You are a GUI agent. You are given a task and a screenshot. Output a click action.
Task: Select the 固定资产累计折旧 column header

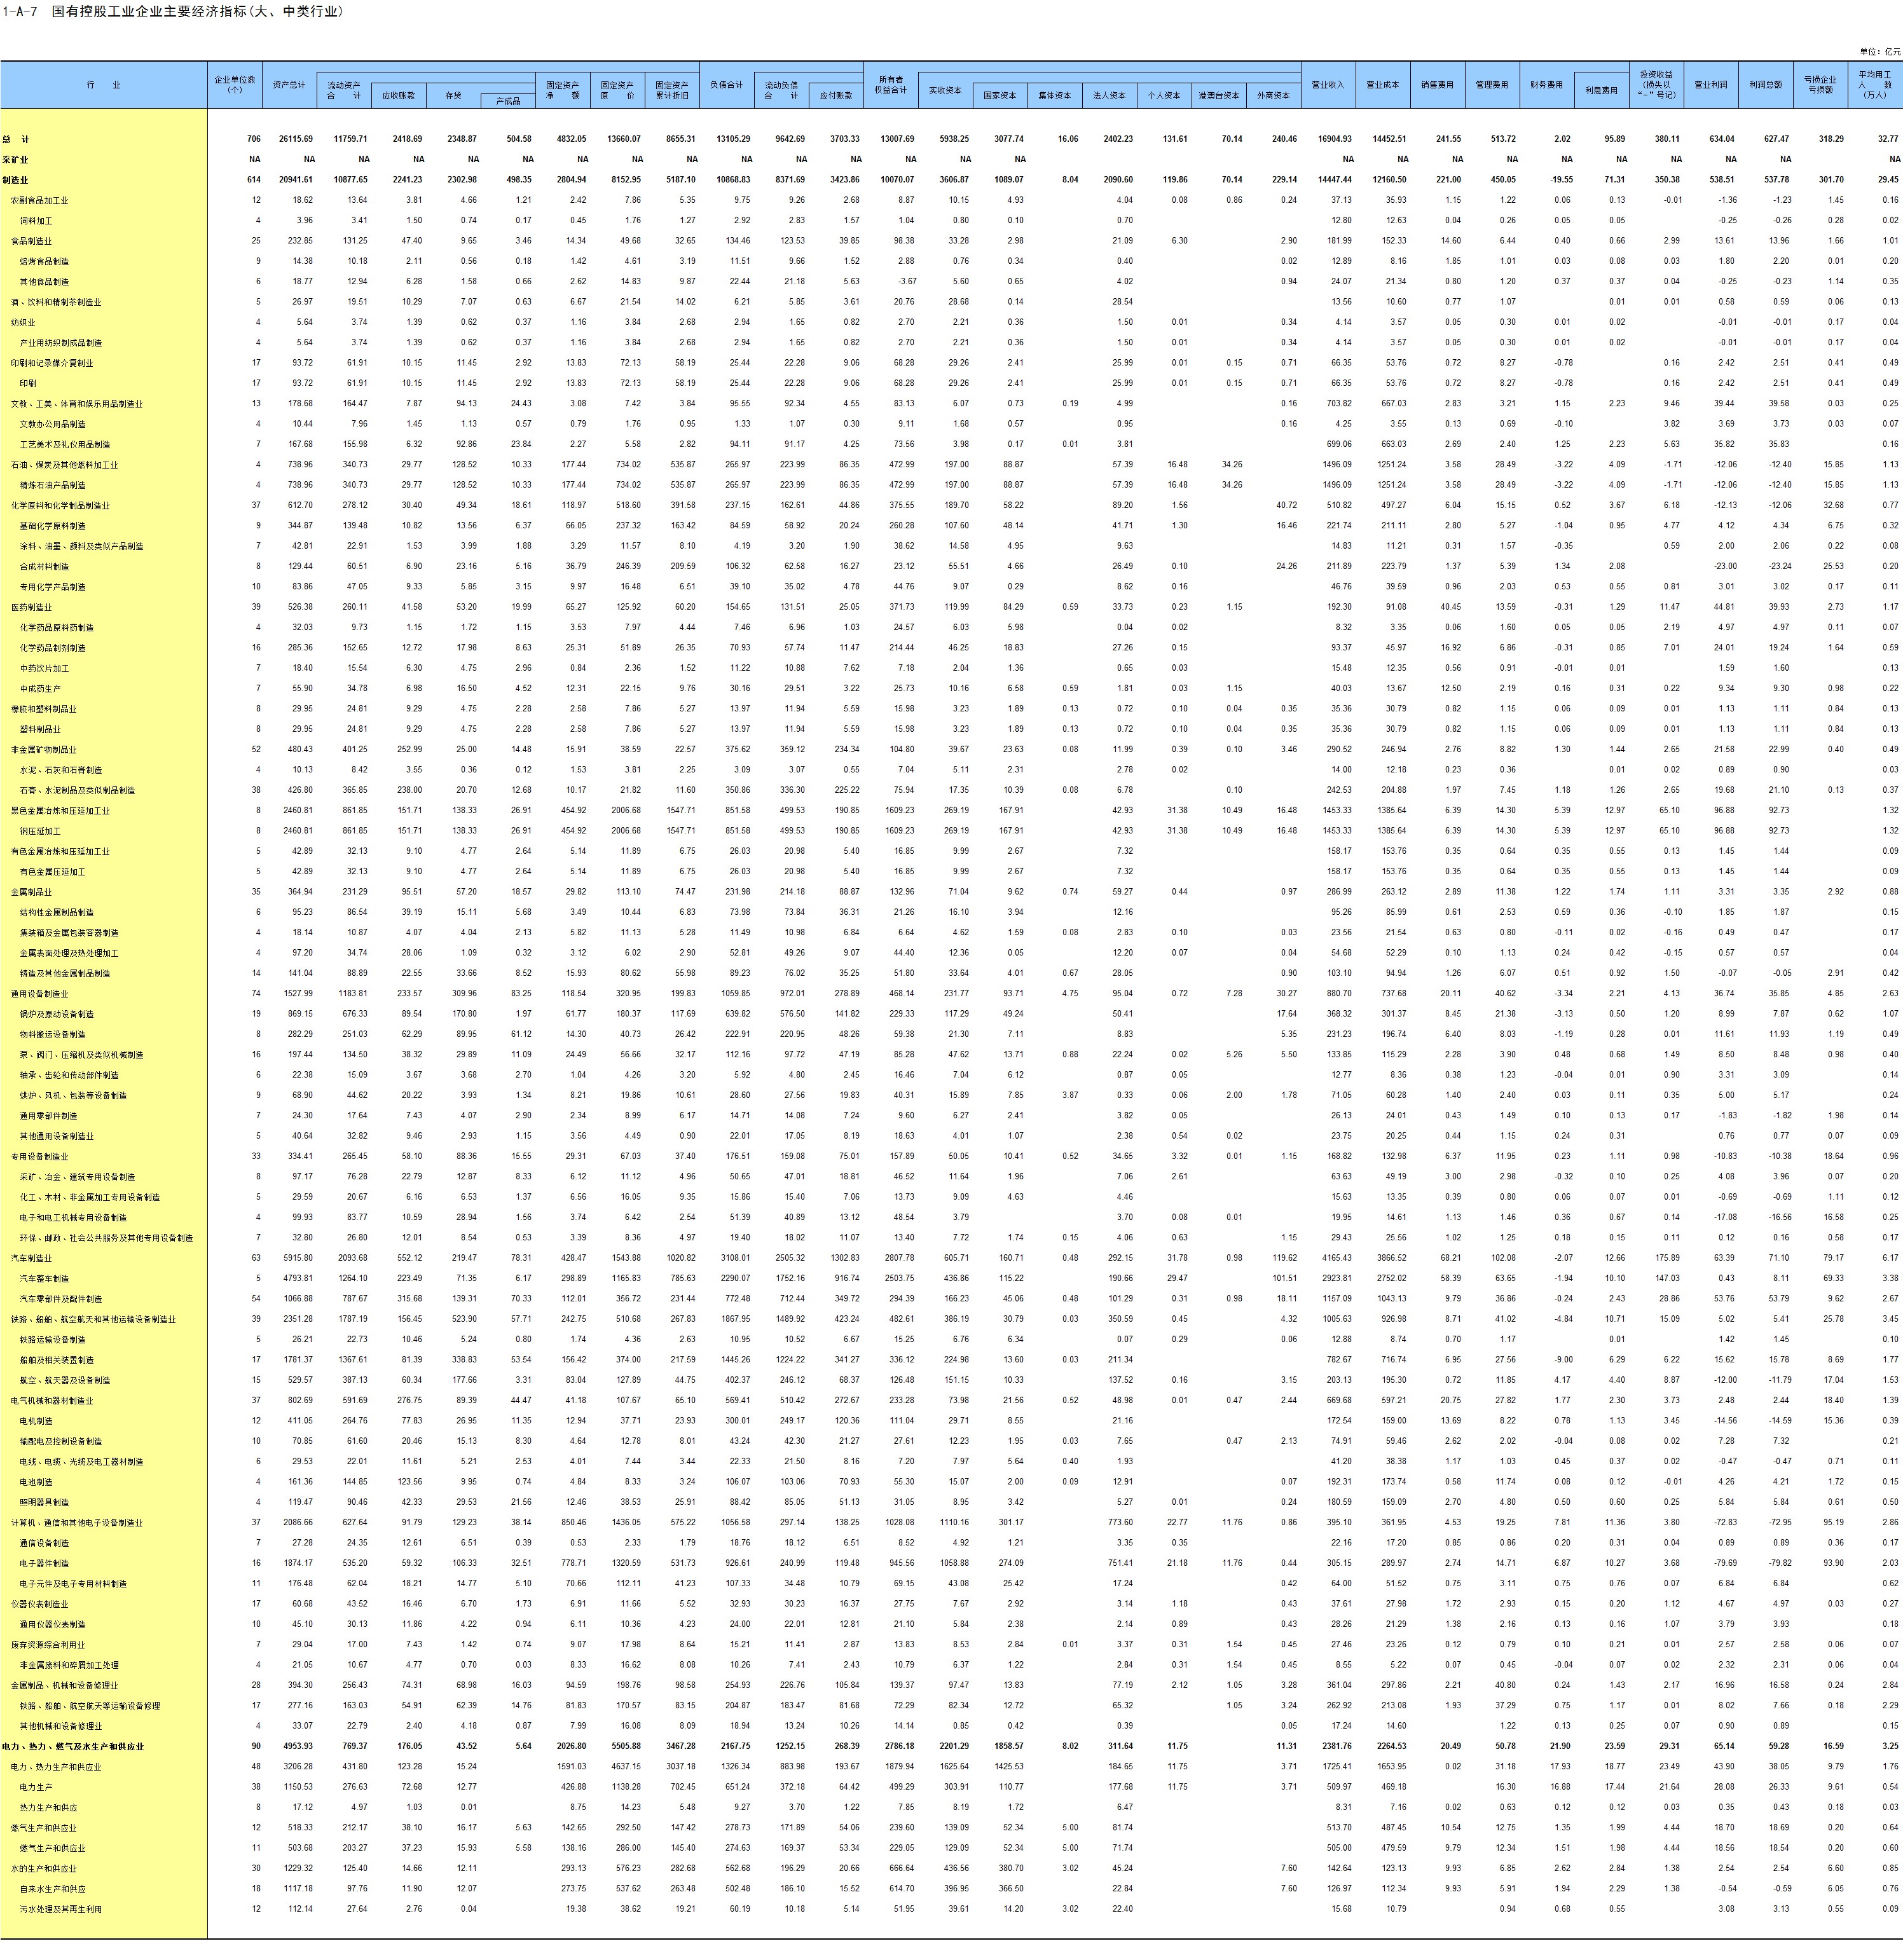pyautogui.click(x=671, y=90)
